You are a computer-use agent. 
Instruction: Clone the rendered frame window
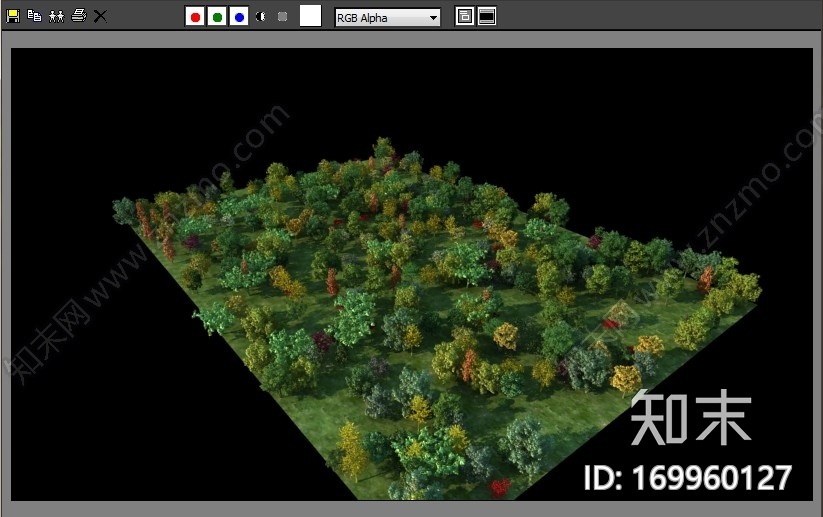tap(57, 16)
